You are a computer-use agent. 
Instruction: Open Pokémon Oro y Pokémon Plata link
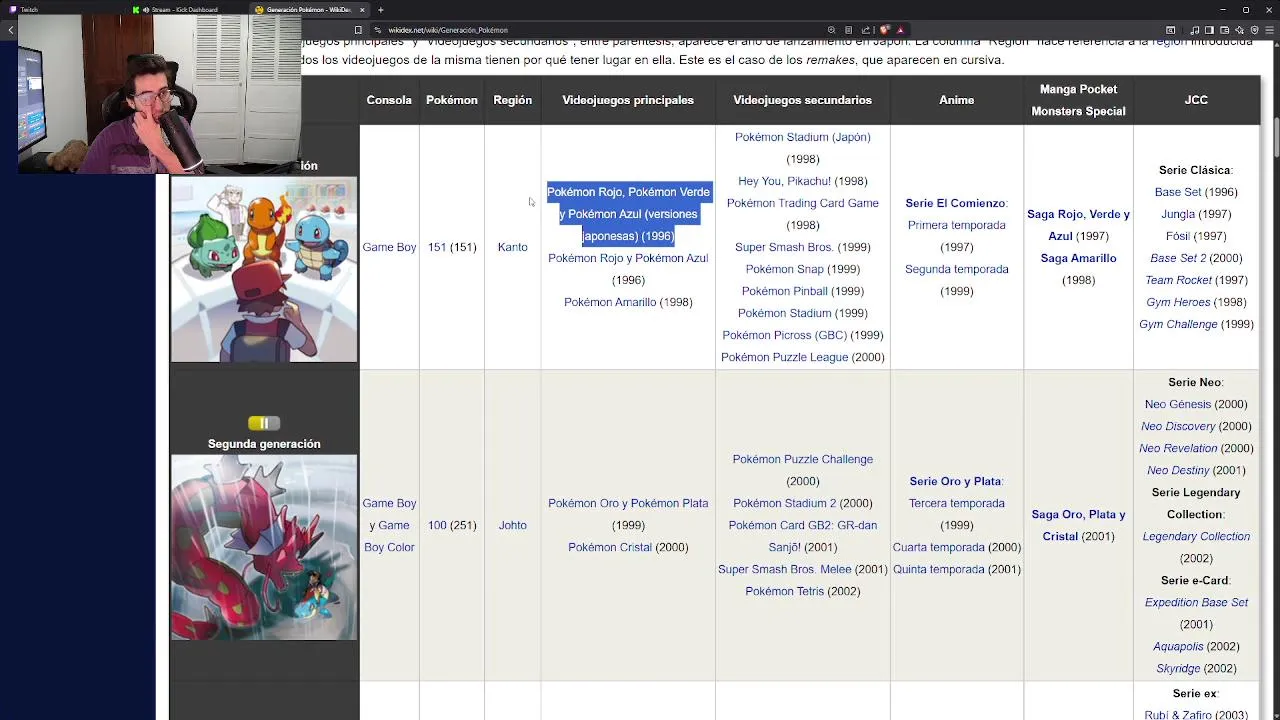628,503
